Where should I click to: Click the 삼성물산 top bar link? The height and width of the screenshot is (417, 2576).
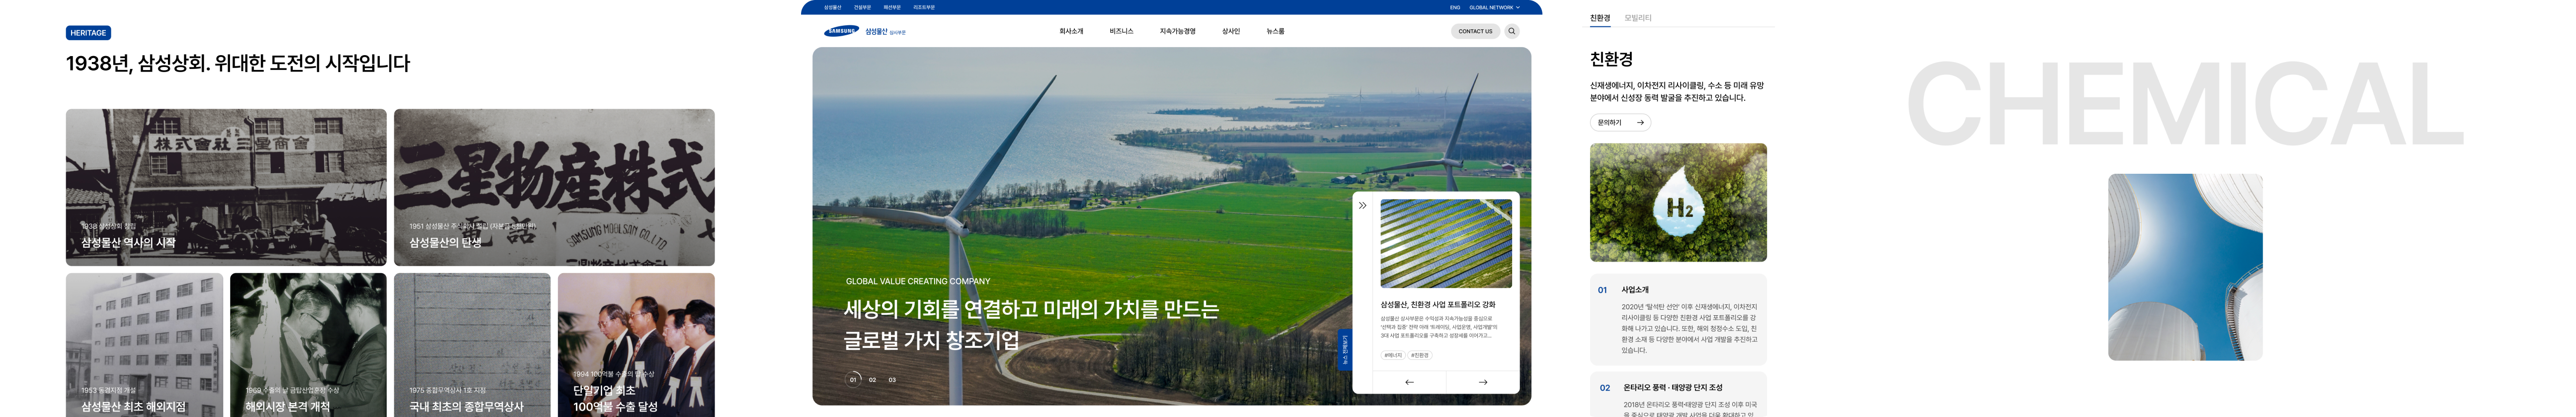coord(832,7)
